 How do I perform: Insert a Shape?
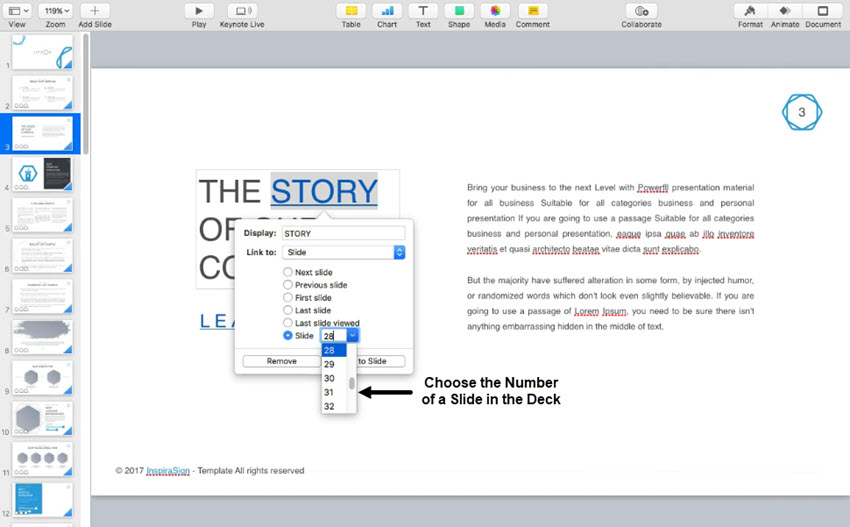click(459, 11)
